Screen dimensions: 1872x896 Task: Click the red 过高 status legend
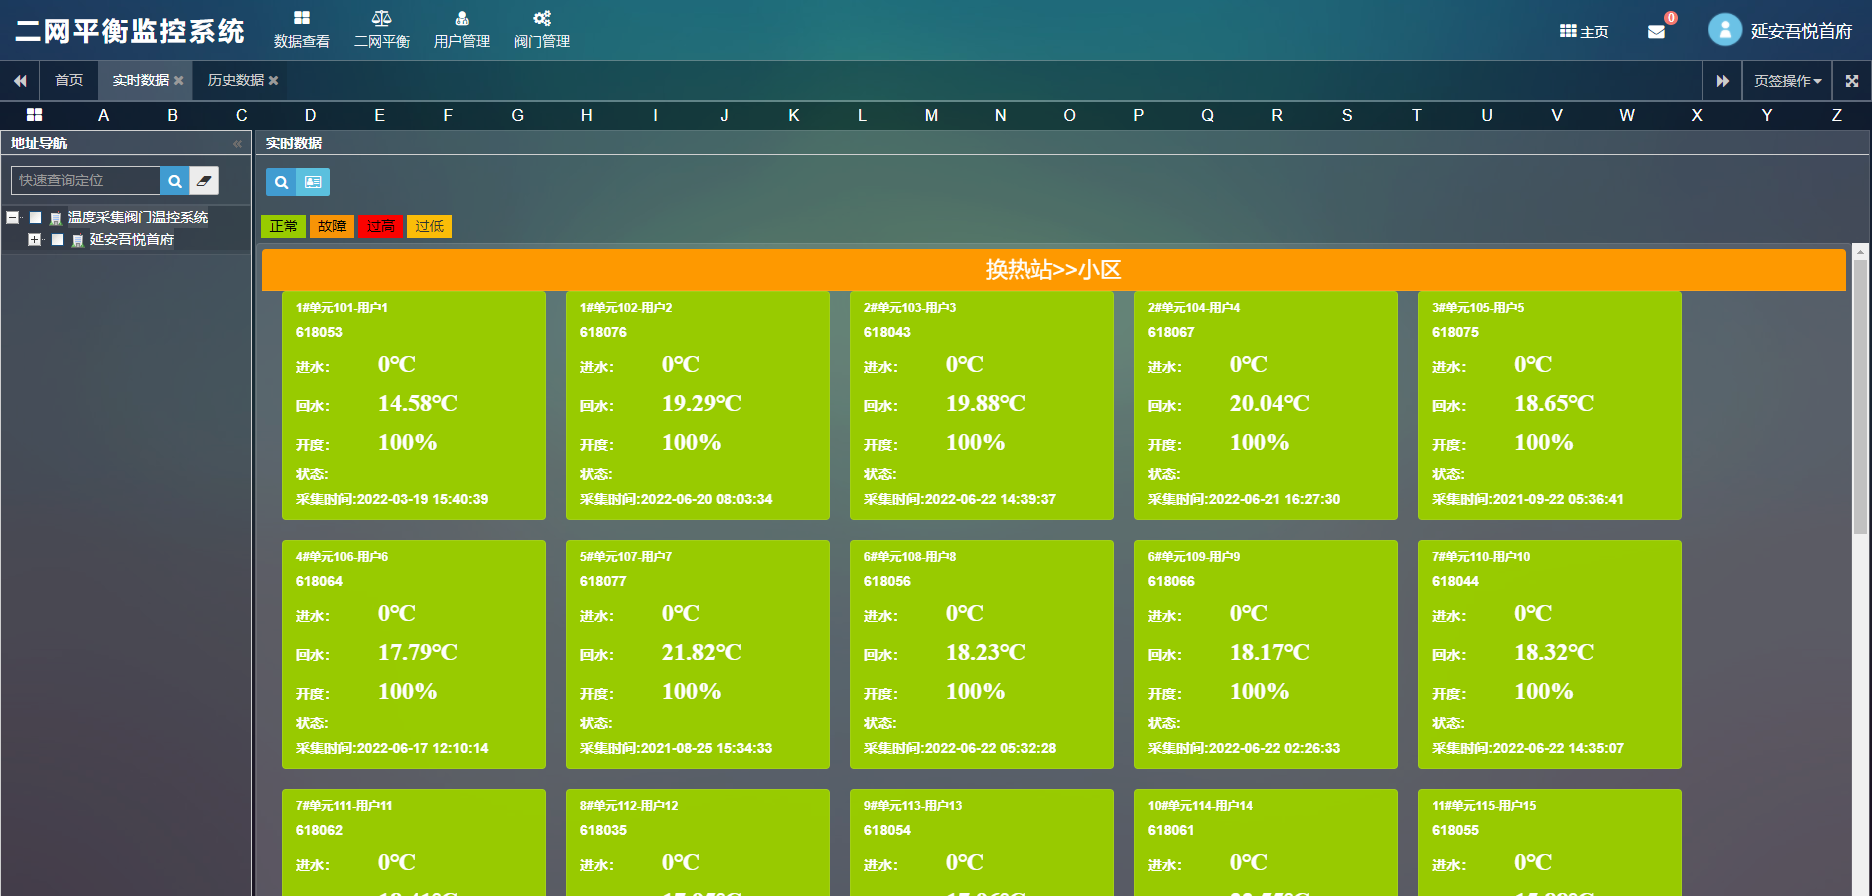pos(380,227)
